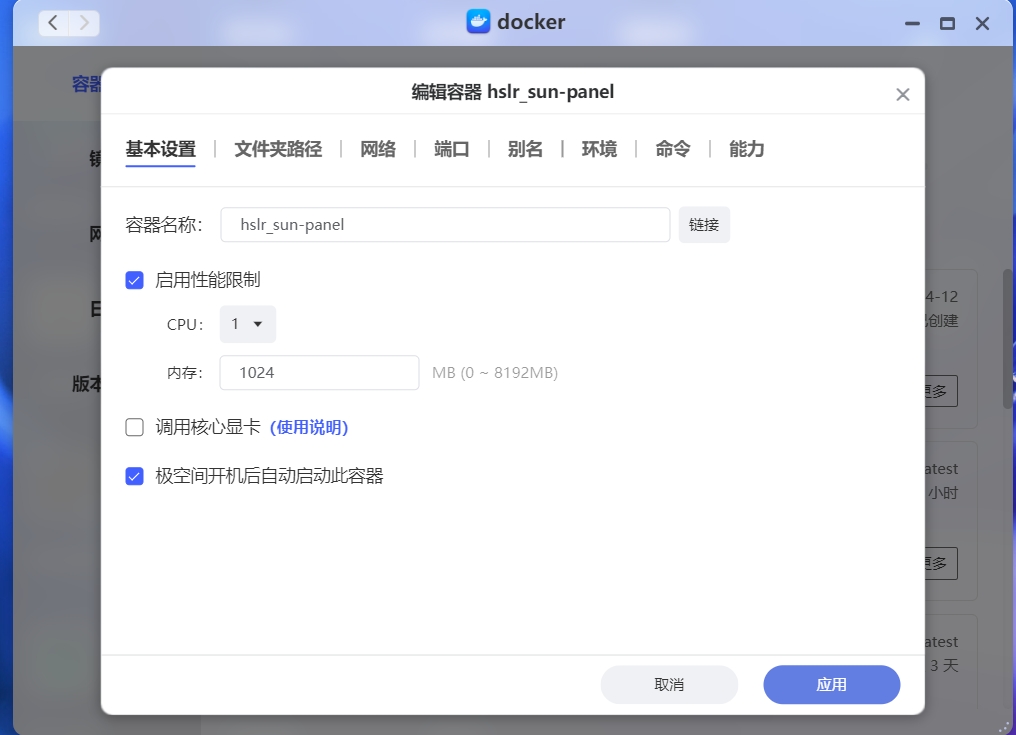Open the 使用说明 link
Viewport: 1016px width, 735px height.
(309, 428)
